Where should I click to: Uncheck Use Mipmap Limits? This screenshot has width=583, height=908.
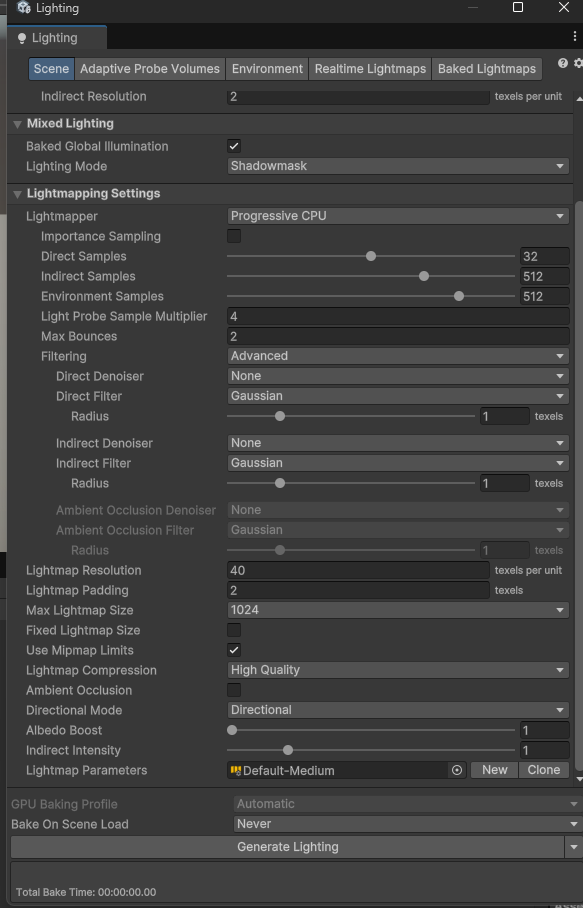[233, 650]
